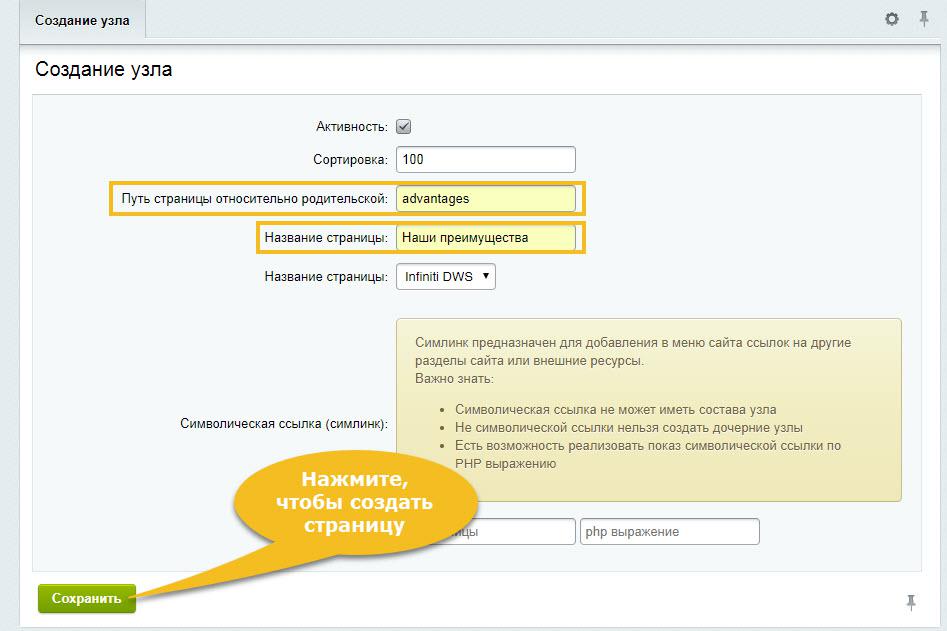Click the Символическая ссылка (симлинк) label
Screen dimensions: 947x631
284,423
